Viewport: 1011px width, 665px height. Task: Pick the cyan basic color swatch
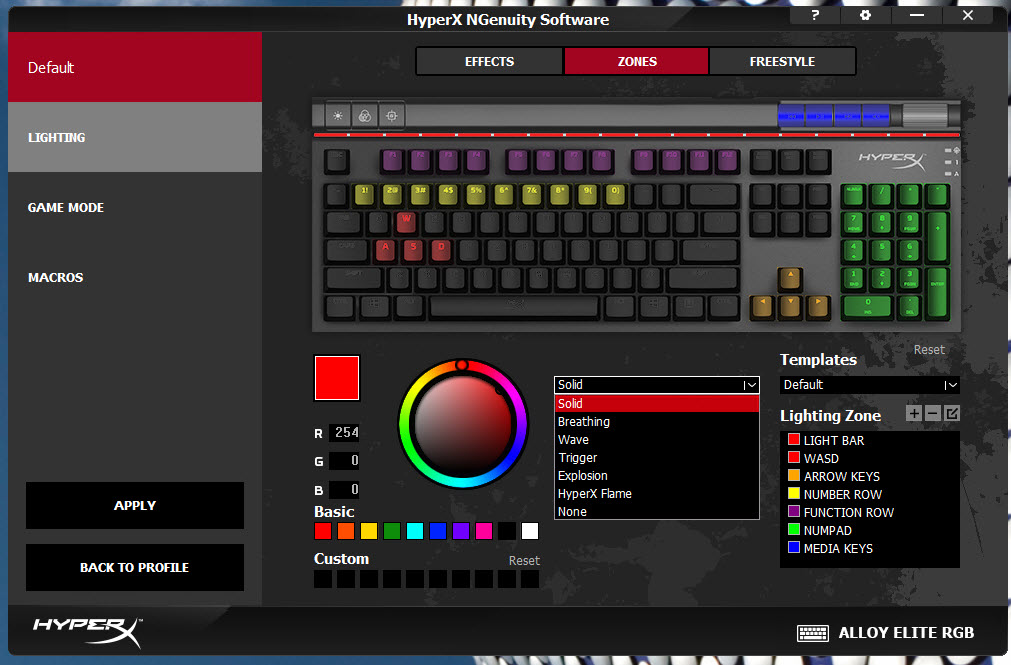coord(415,531)
